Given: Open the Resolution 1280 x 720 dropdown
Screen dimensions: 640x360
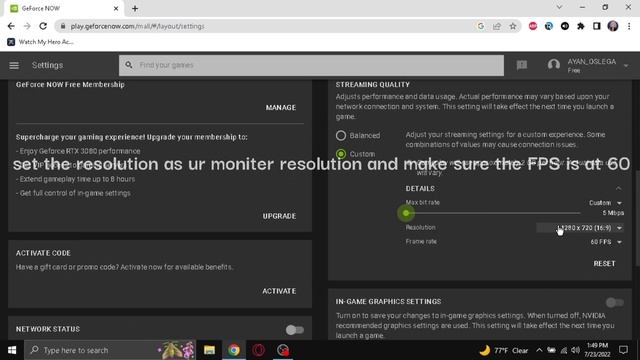Looking at the screenshot, I should coord(580,228).
